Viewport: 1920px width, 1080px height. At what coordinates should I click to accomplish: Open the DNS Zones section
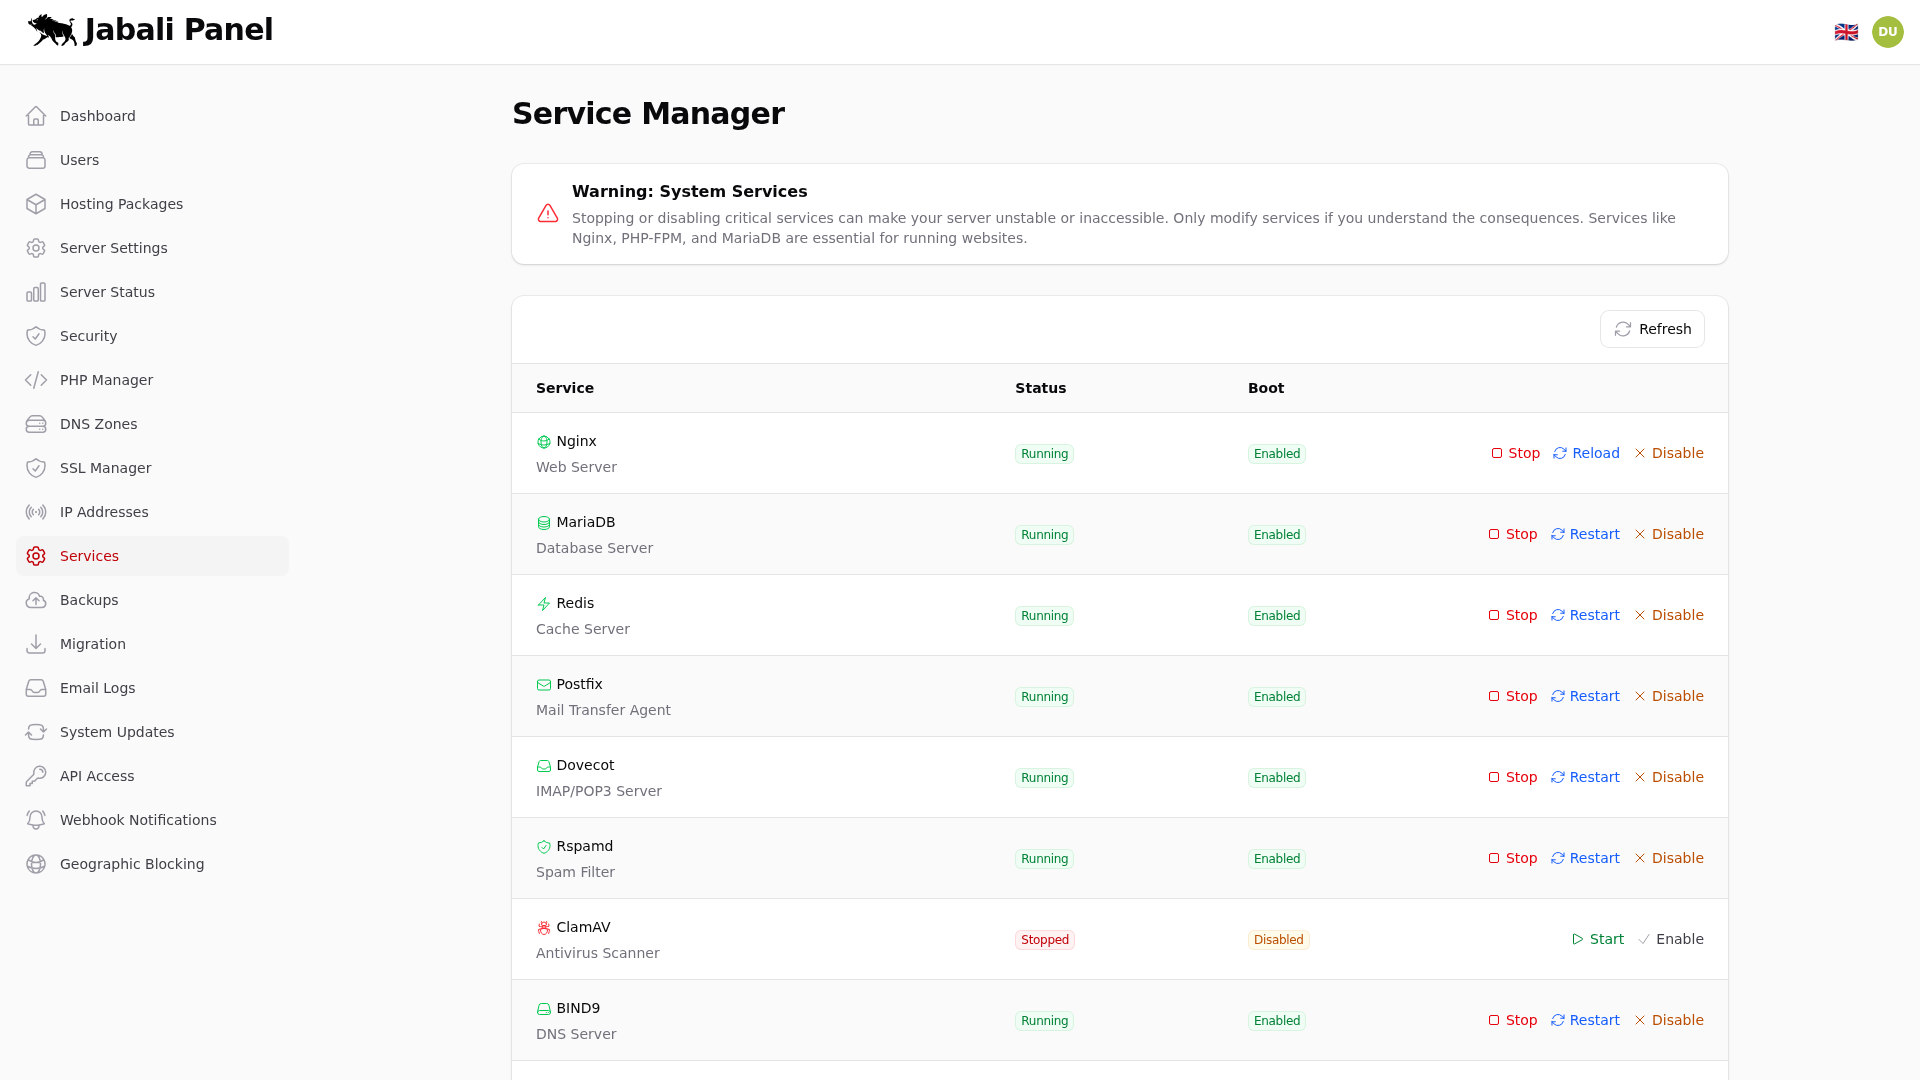click(98, 424)
